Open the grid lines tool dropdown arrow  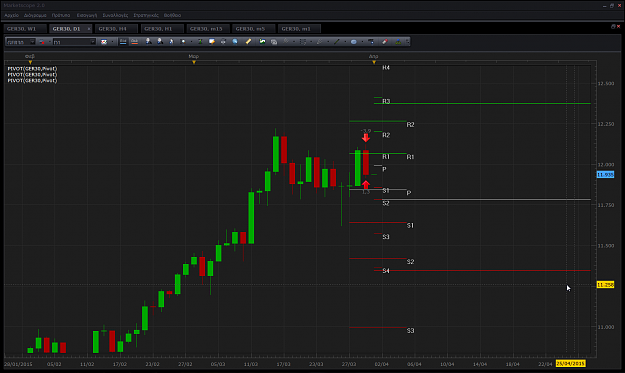(311, 41)
